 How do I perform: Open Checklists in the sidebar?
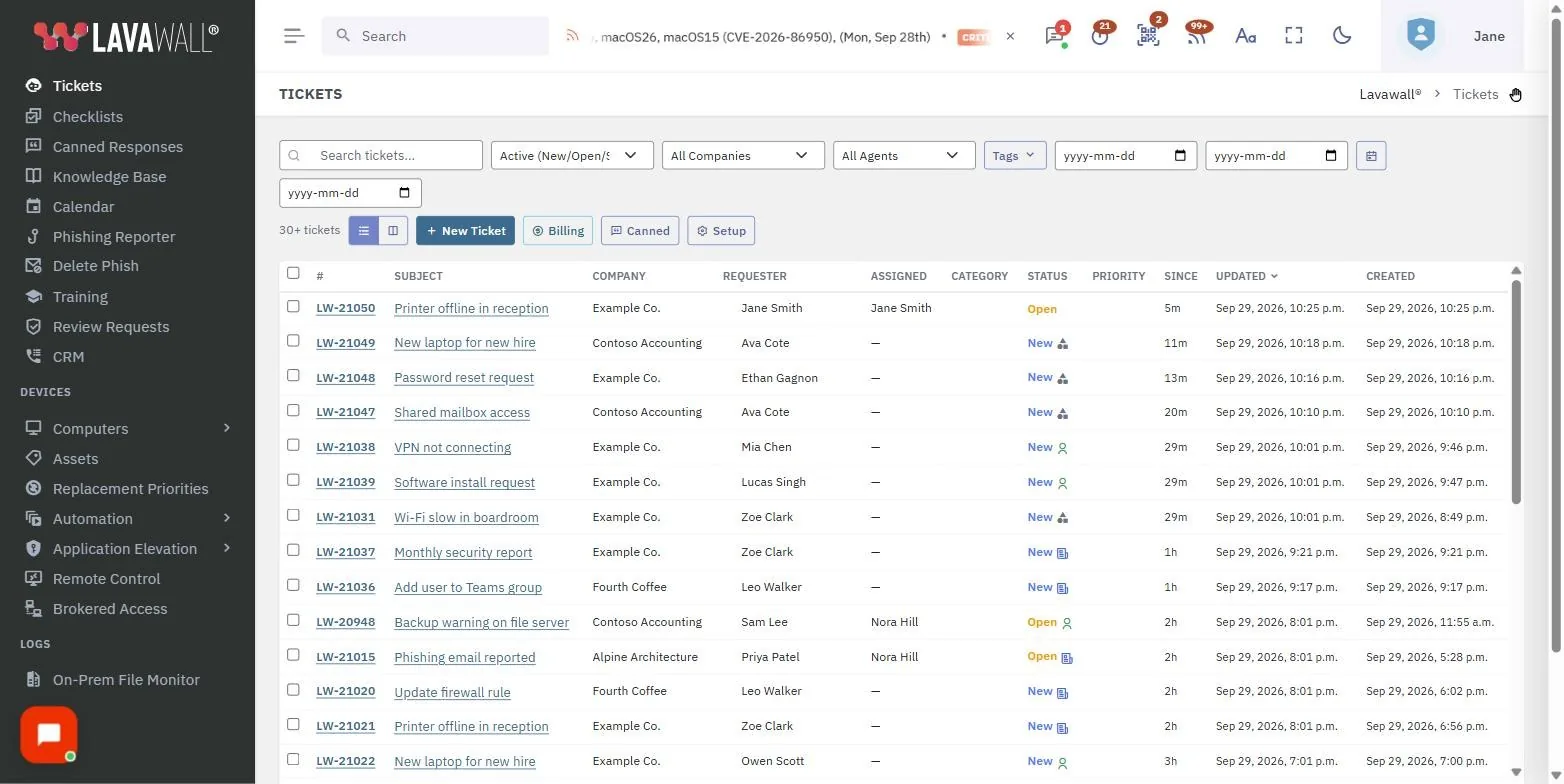[x=88, y=117]
